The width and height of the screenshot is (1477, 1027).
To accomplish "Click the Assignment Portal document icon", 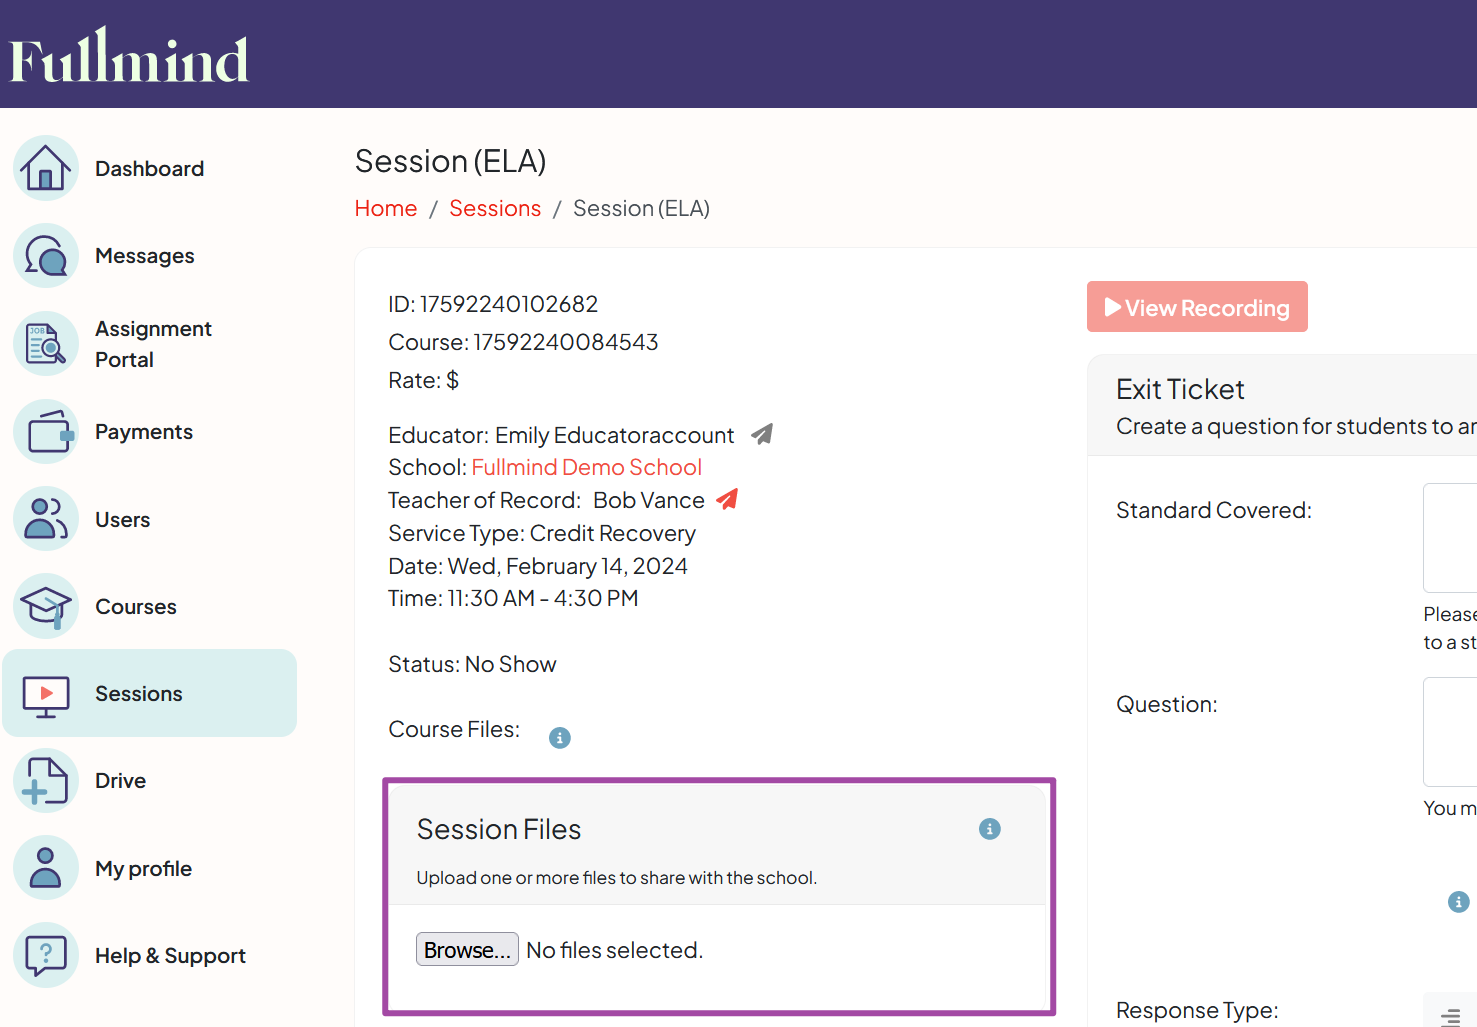I will [45, 343].
